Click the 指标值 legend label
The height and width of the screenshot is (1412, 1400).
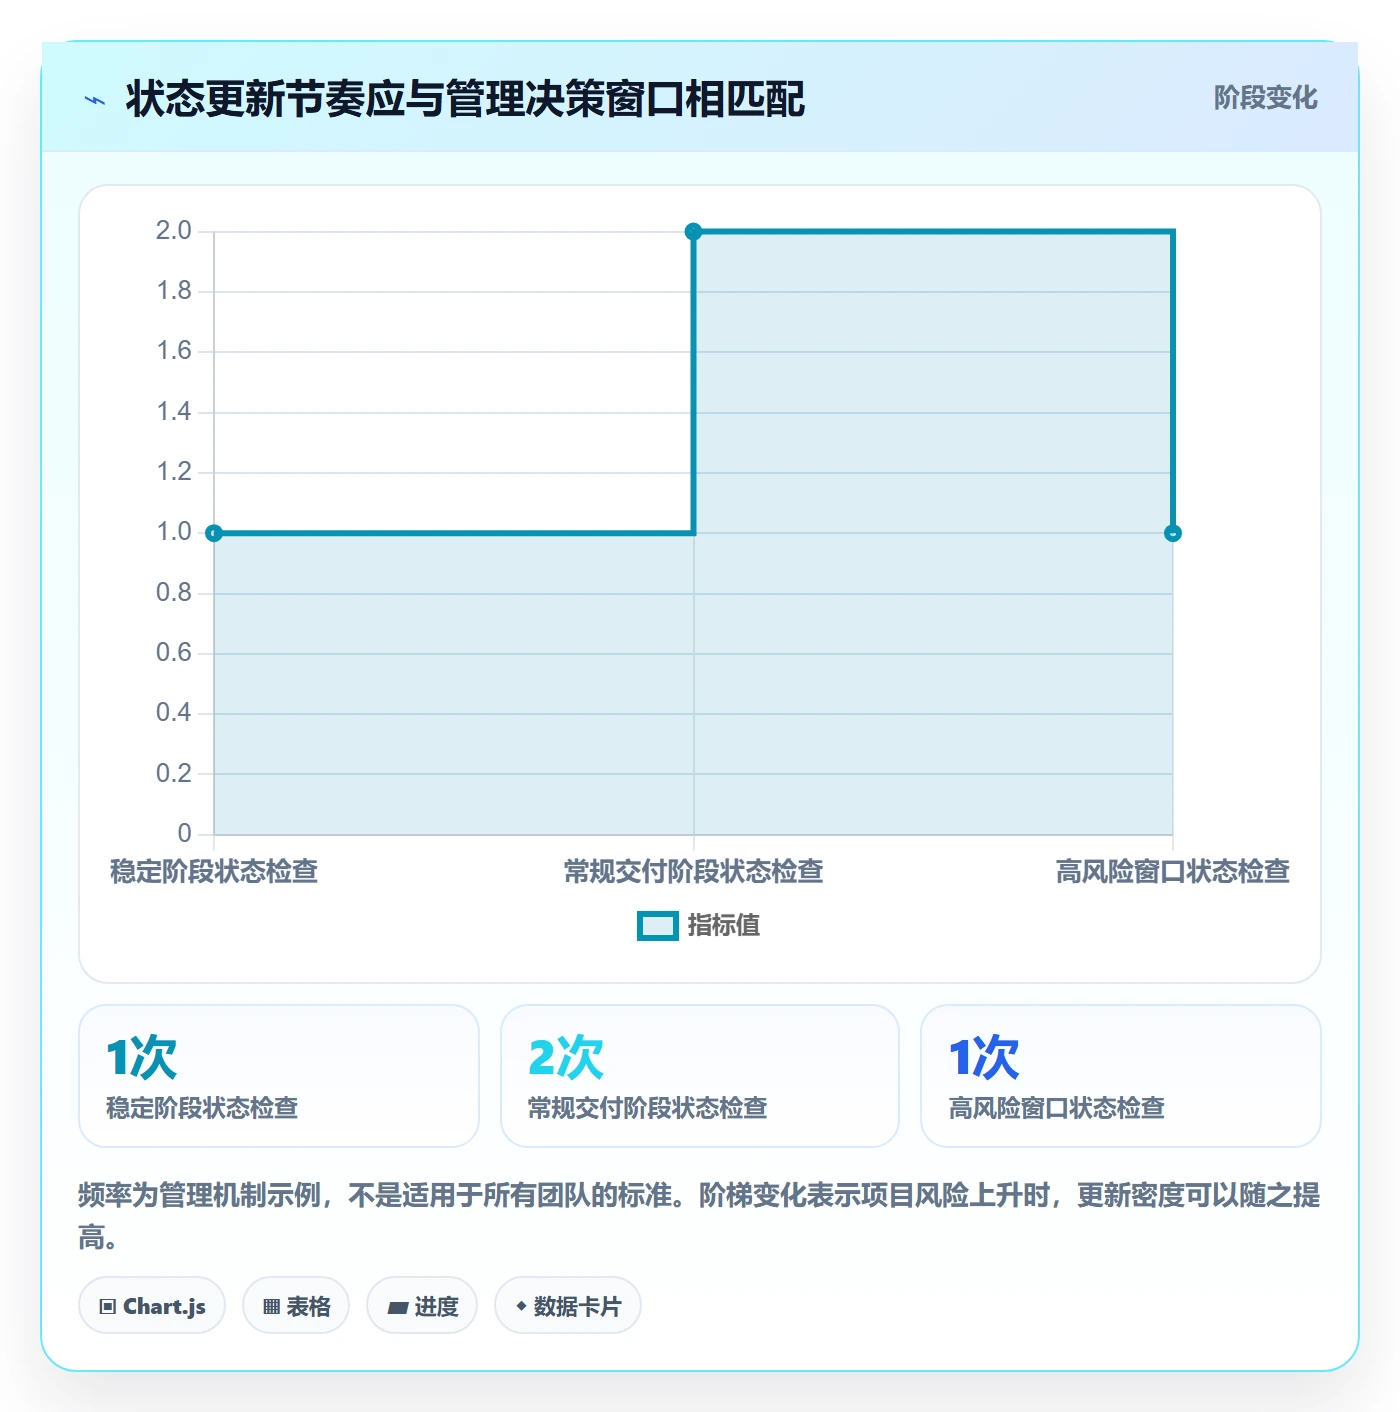coord(724,926)
